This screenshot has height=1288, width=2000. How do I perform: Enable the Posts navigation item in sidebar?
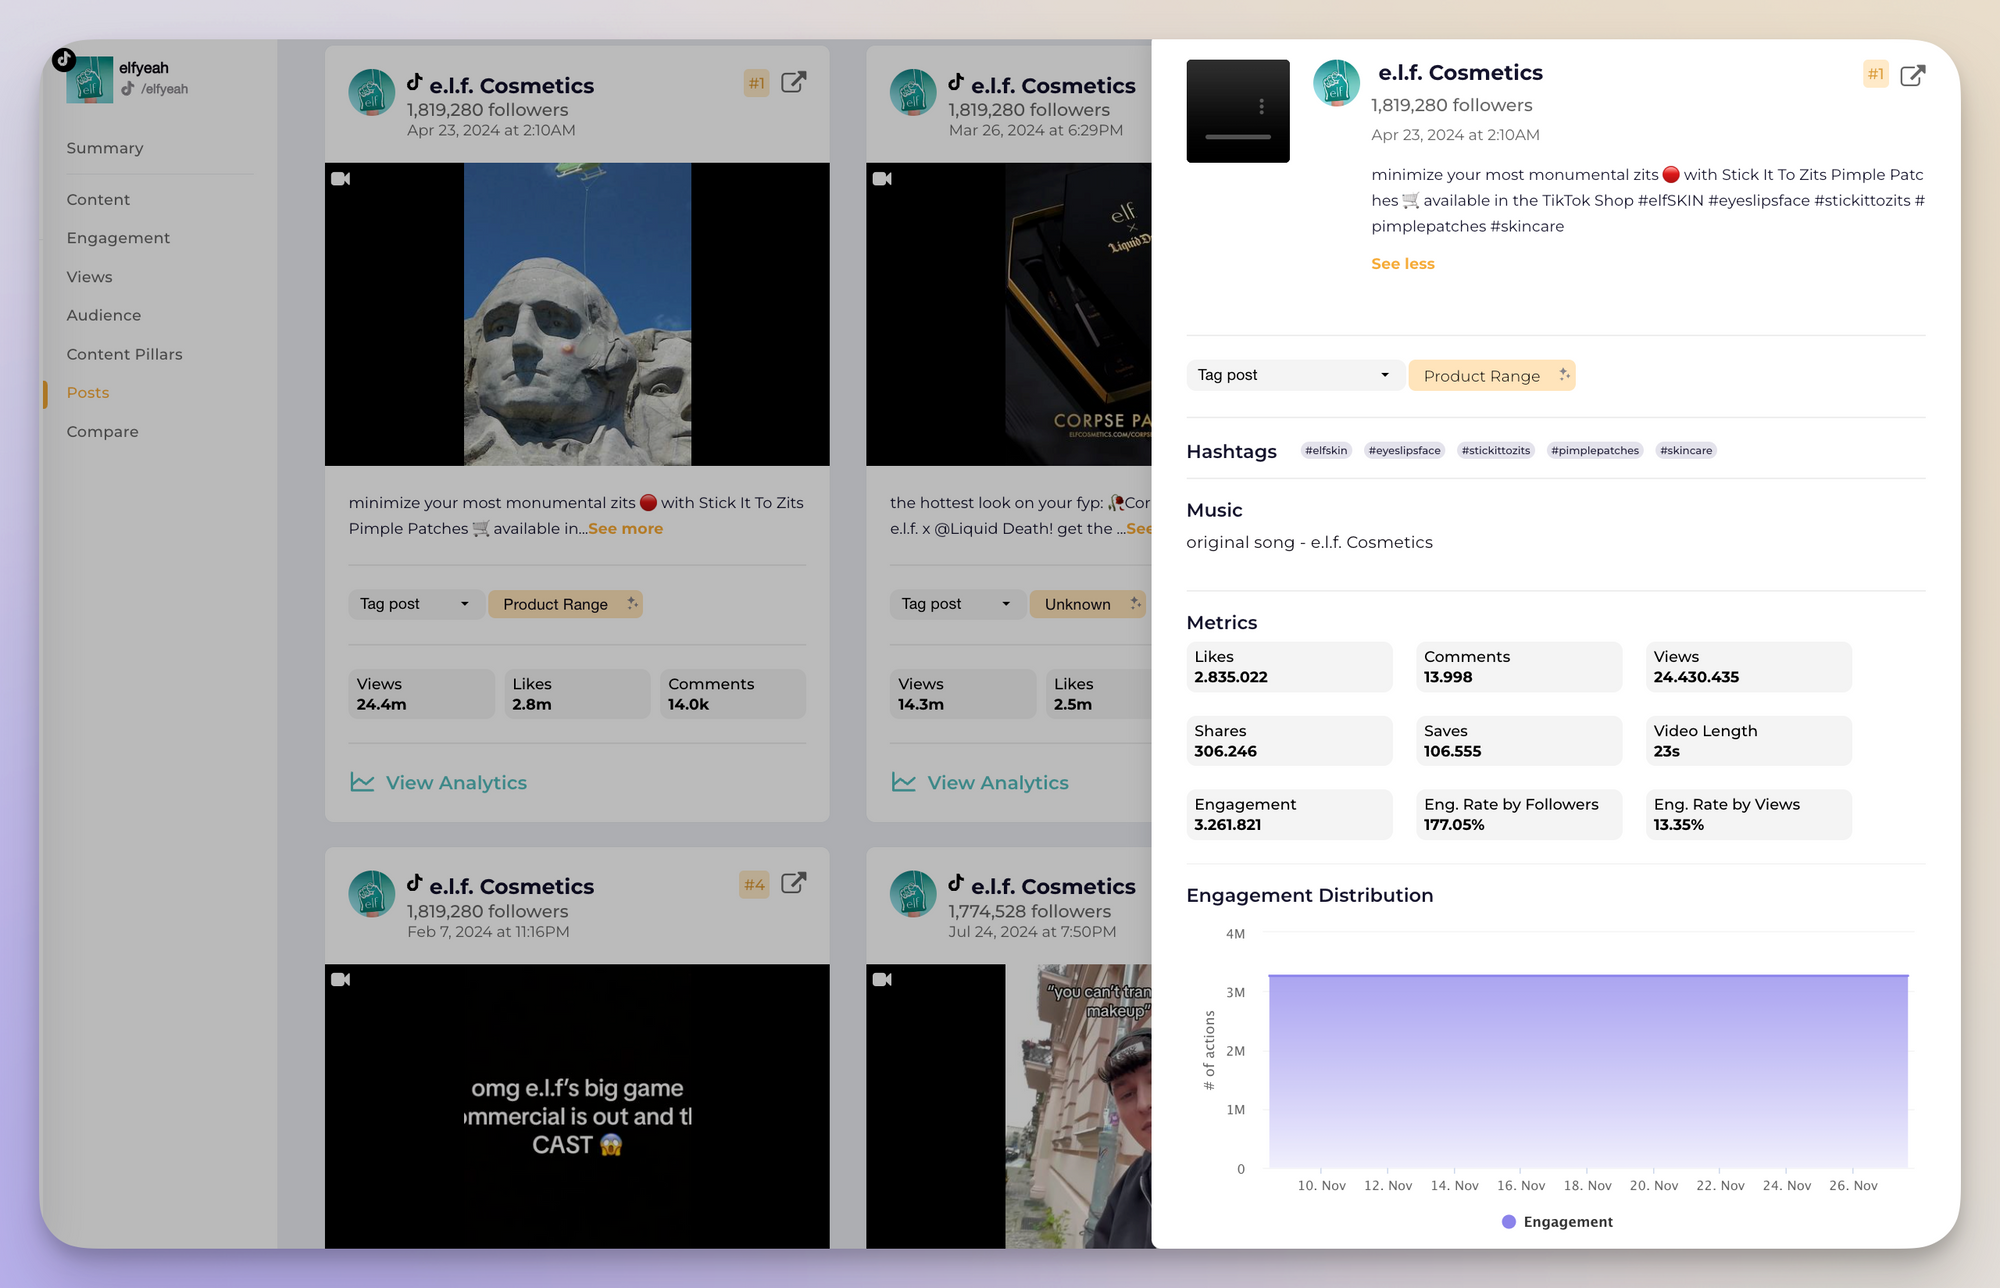tap(86, 392)
